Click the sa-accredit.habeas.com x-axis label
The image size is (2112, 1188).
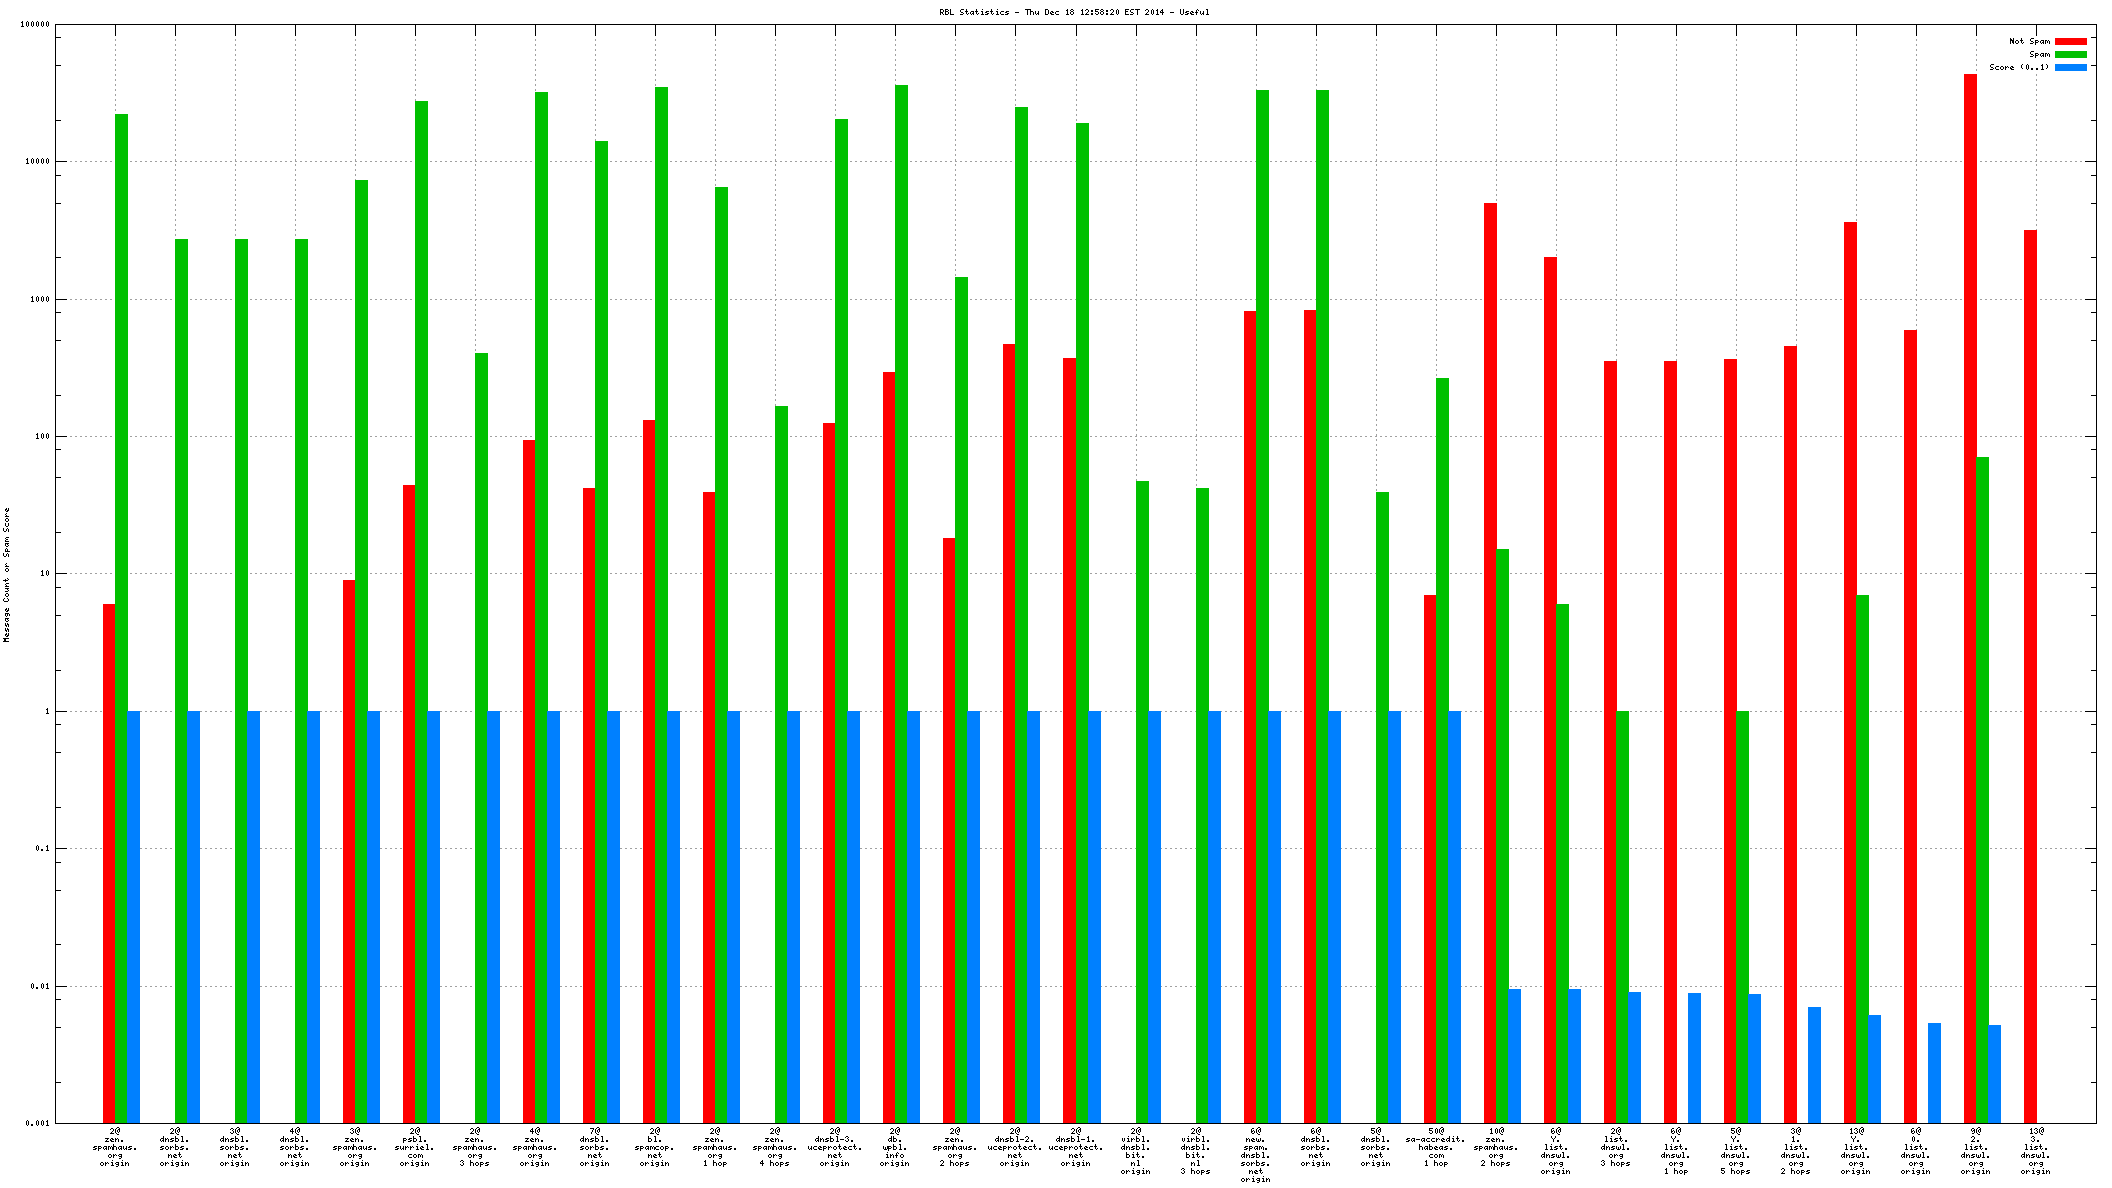[1436, 1147]
